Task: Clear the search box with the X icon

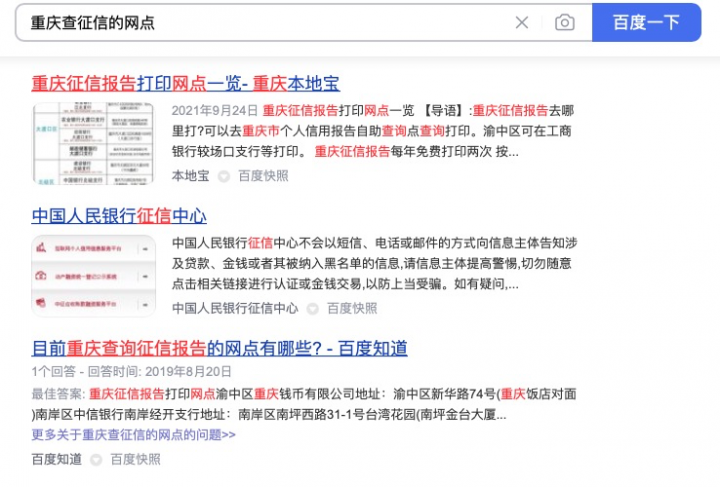Action: click(x=522, y=22)
